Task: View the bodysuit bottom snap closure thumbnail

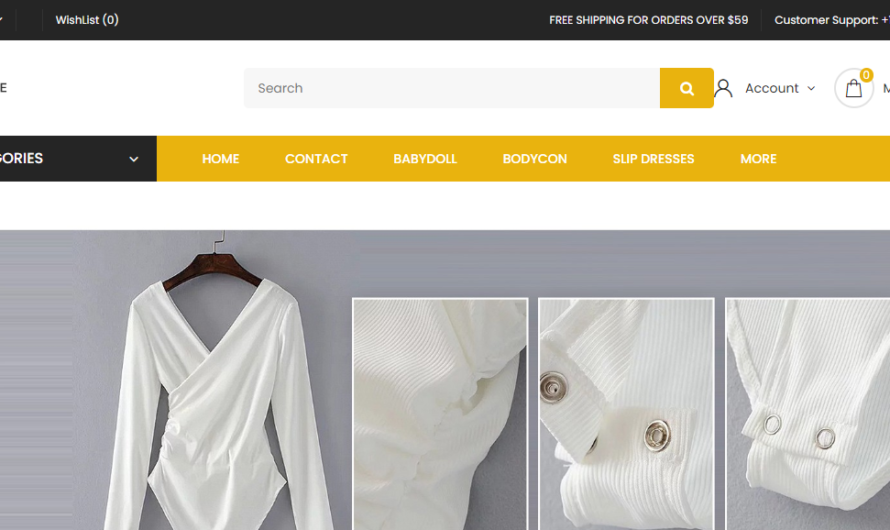Action: pos(807,414)
